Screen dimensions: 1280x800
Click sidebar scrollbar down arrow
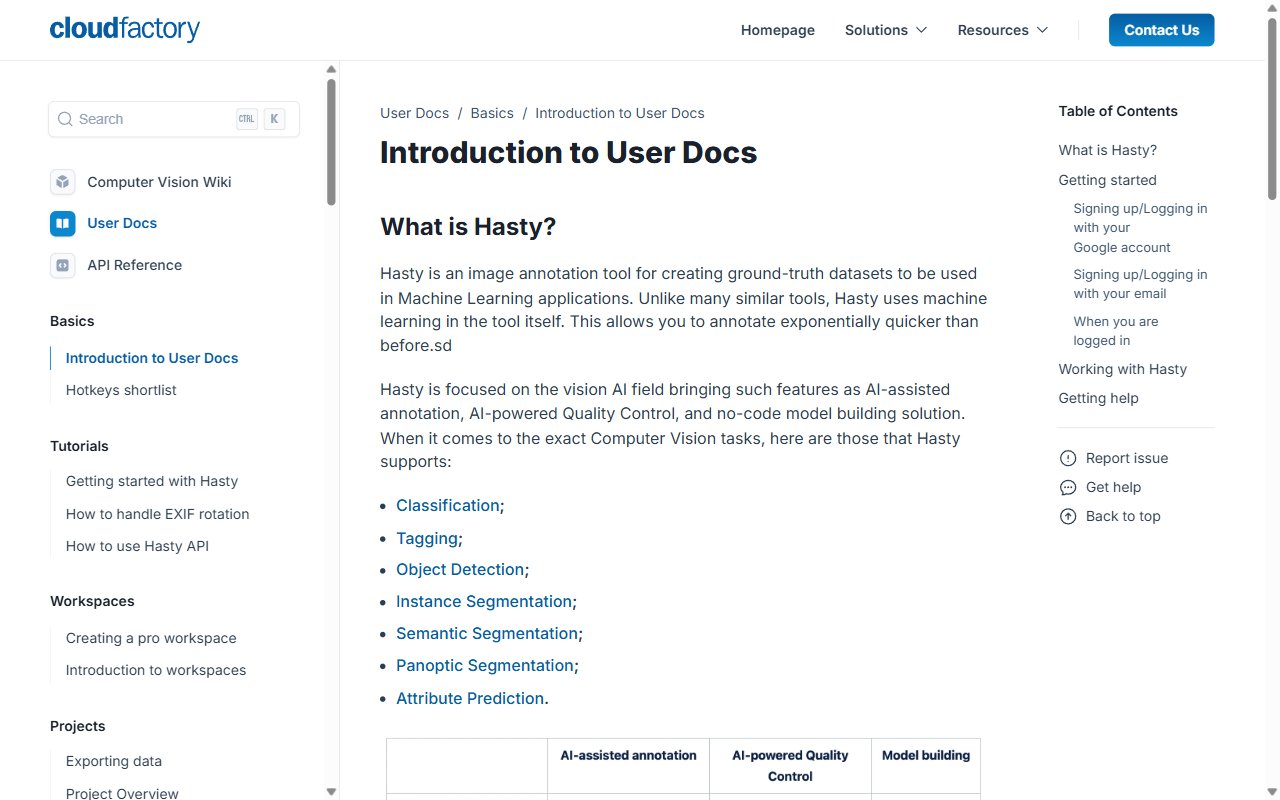[x=331, y=792]
